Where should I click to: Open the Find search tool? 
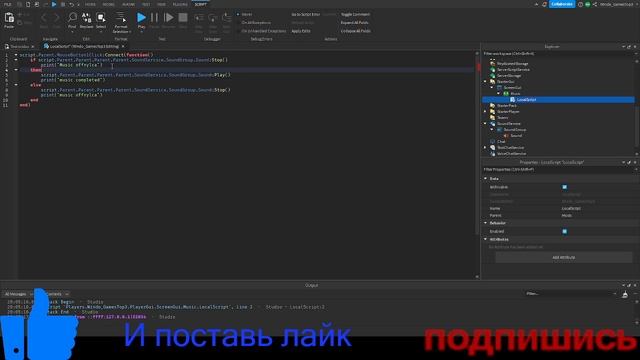[72, 18]
